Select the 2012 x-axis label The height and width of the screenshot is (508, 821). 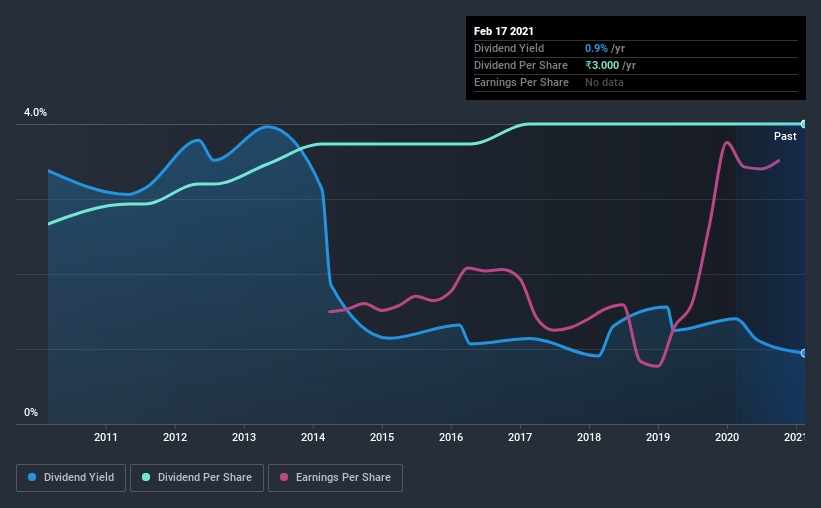(175, 437)
